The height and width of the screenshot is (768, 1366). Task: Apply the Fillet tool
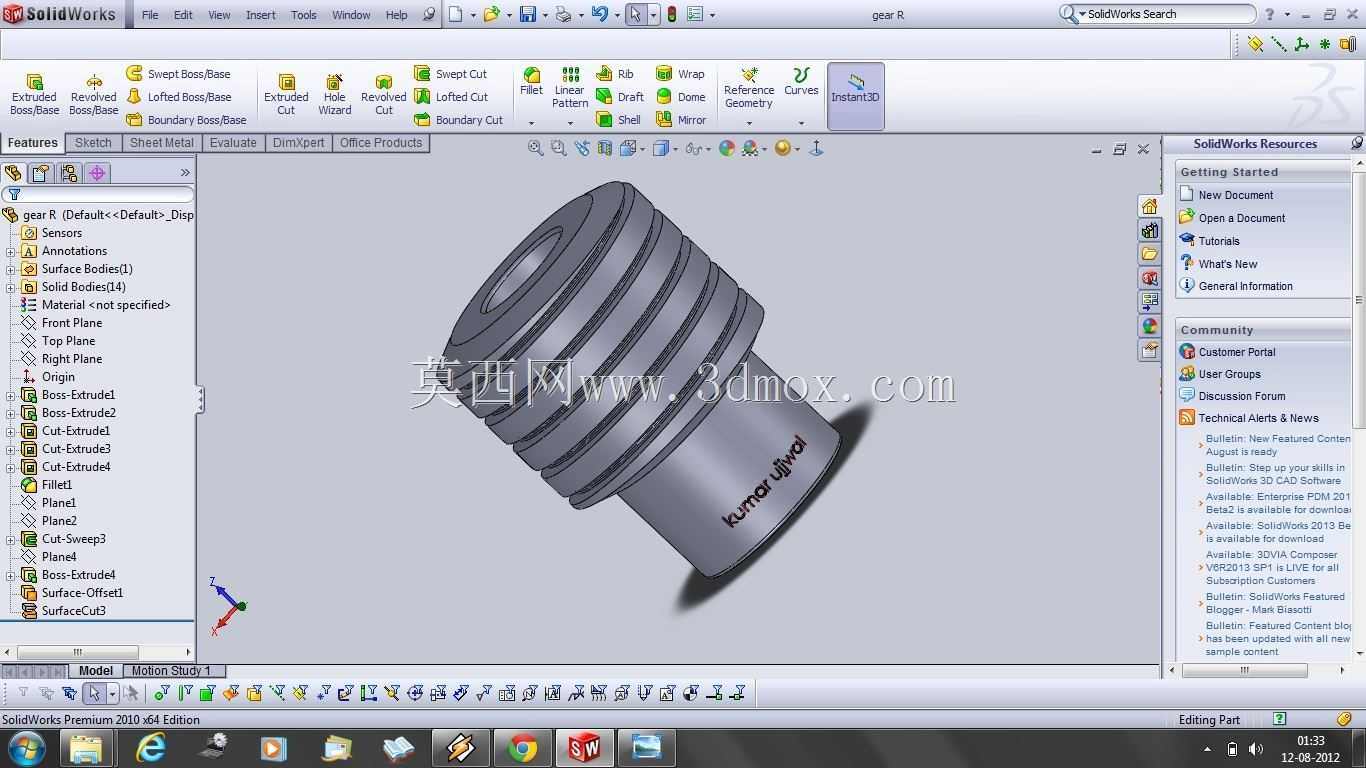[x=531, y=82]
